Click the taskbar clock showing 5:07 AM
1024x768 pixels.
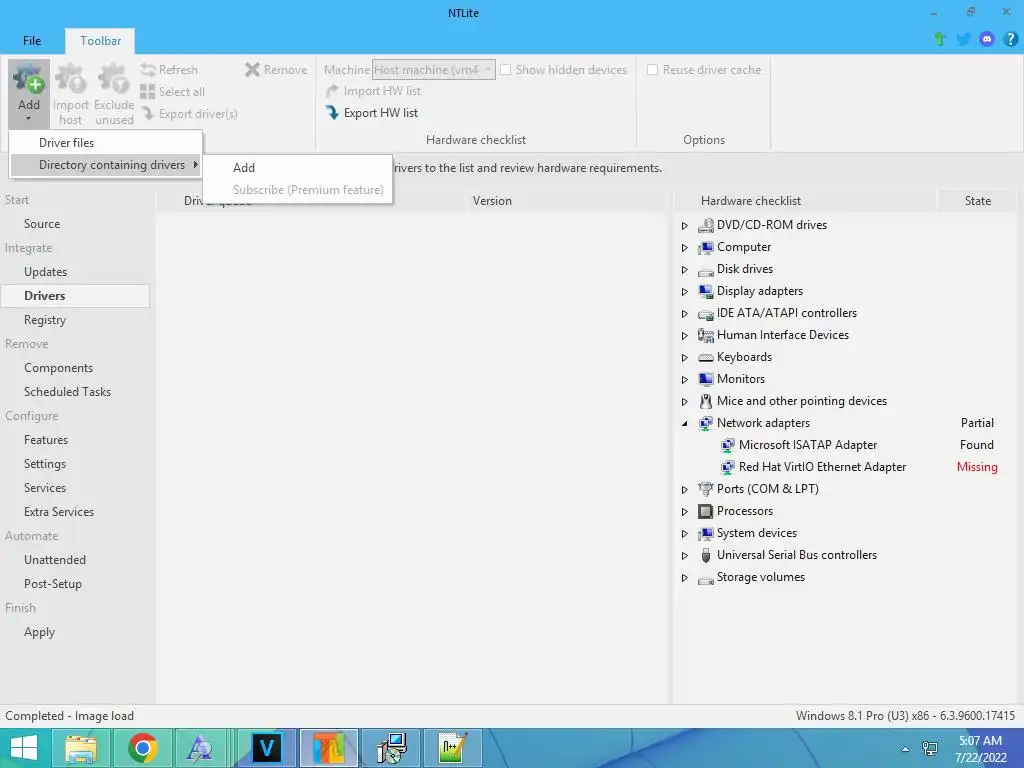pos(980,748)
